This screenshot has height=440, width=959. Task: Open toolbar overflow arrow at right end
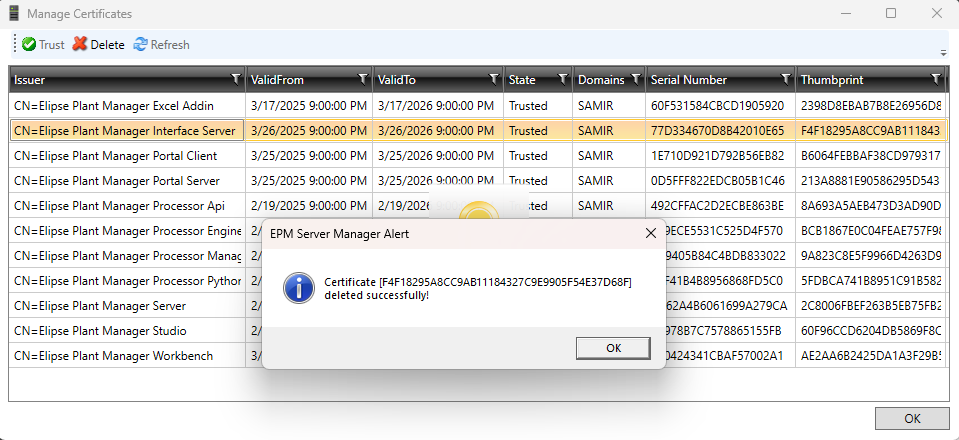(x=943, y=53)
